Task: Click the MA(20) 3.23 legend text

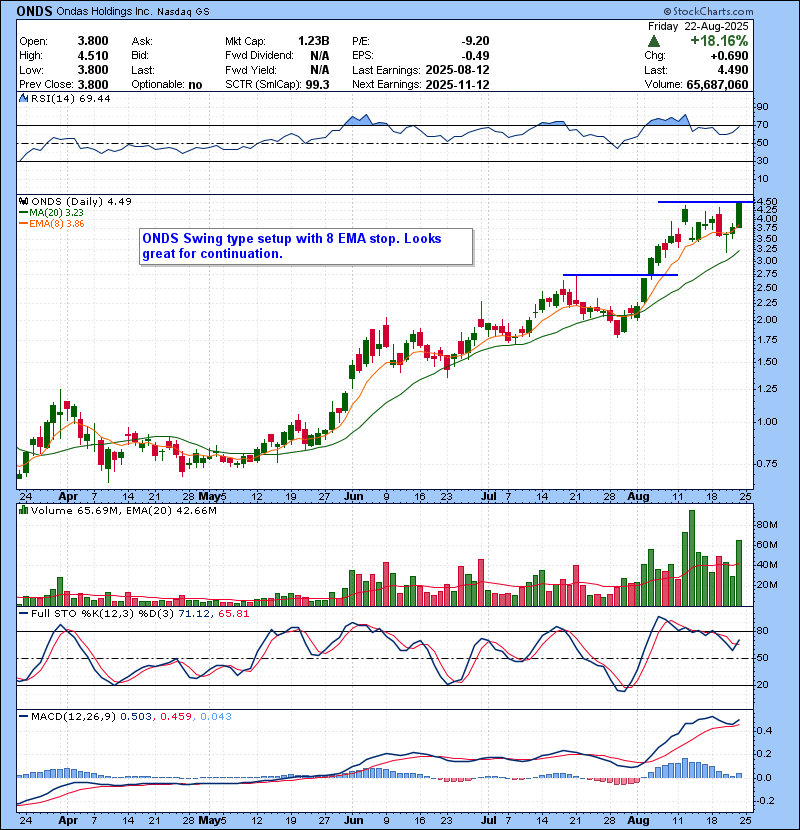Action: click(56, 212)
